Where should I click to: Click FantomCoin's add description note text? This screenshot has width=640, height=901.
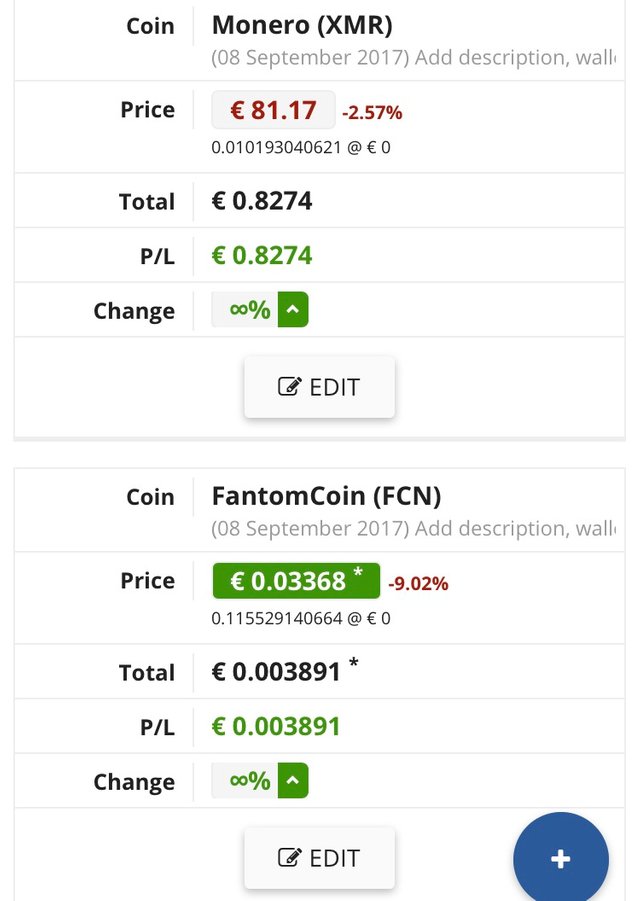(x=414, y=529)
